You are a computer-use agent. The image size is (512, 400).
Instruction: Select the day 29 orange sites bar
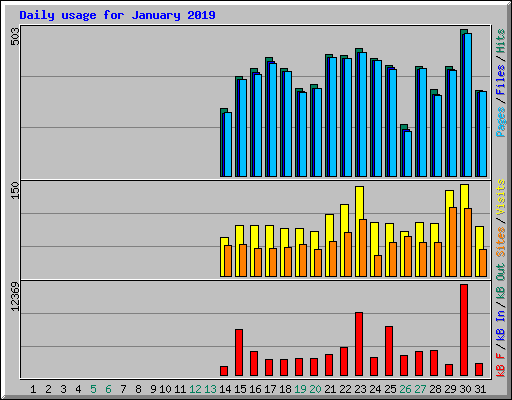pos(453,242)
